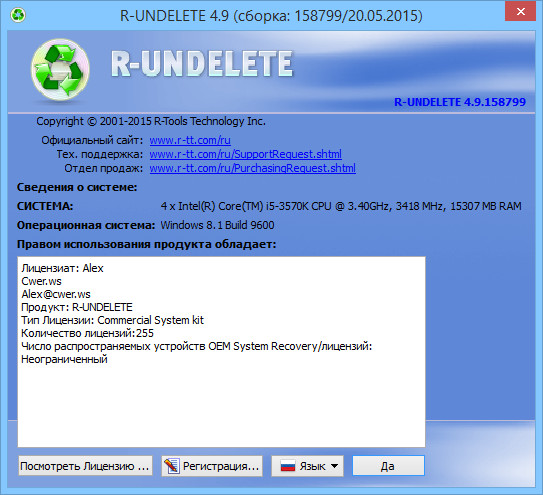Image resolution: width=543 pixels, height=495 pixels.
Task: Click the Правом использования продукта обладает heading
Action: (x=146, y=245)
